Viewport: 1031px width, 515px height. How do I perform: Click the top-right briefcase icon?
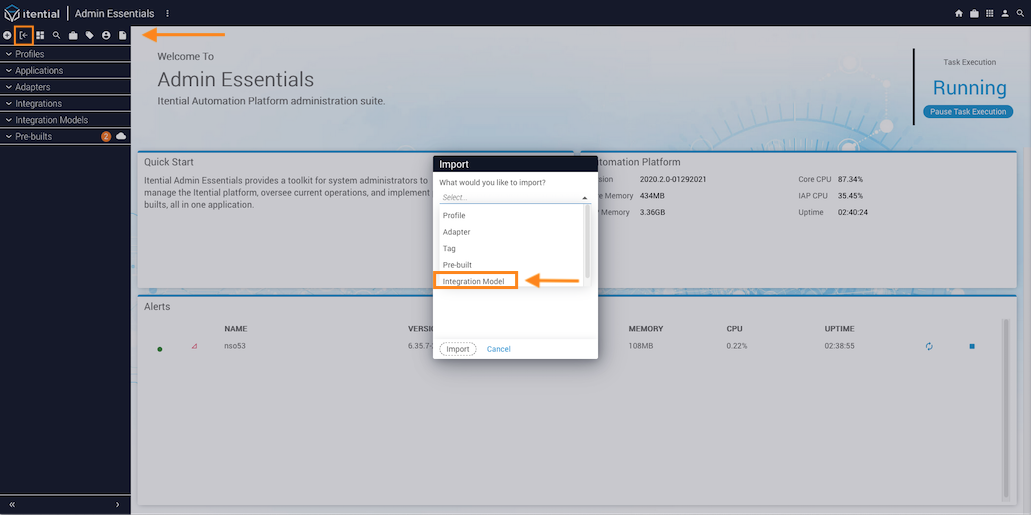[x=974, y=13]
